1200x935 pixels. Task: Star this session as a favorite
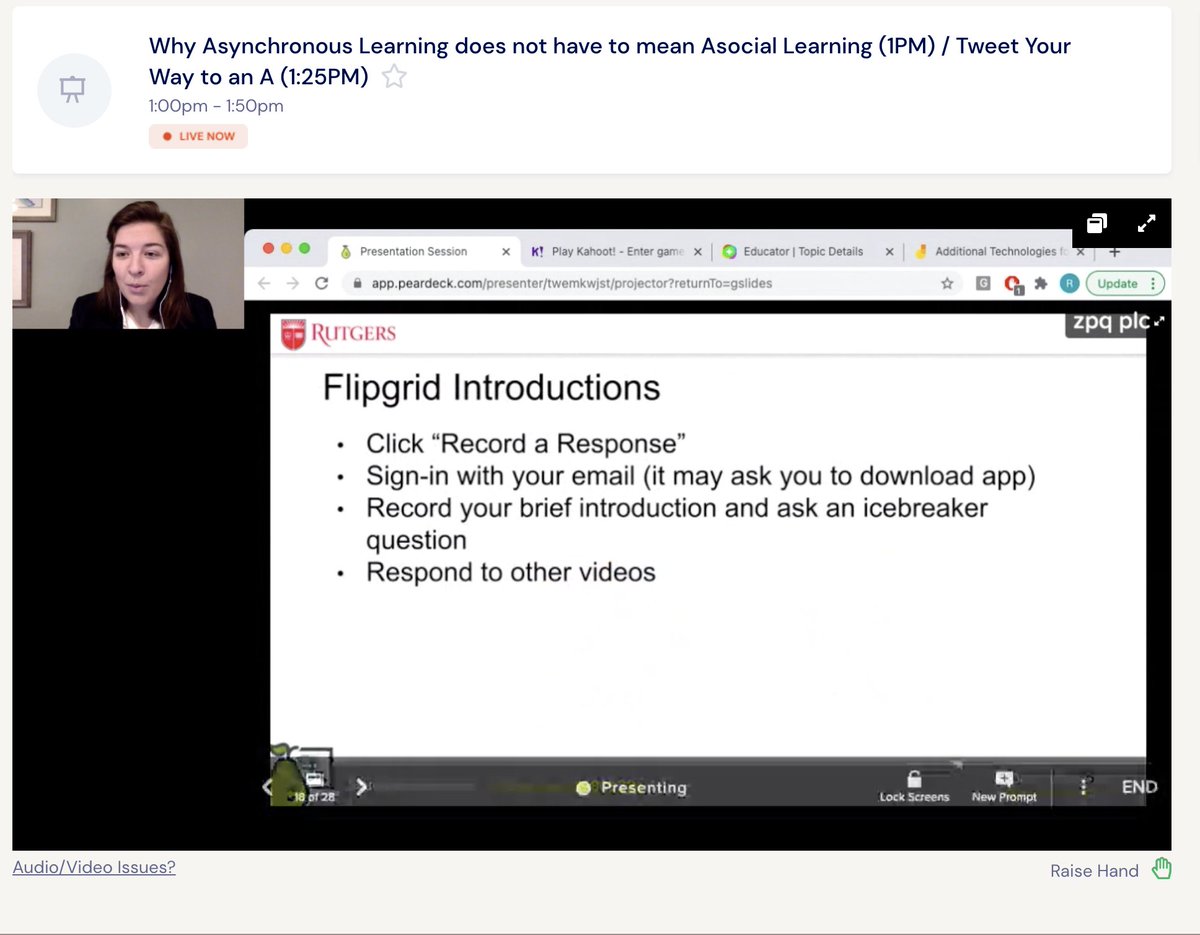[395, 76]
